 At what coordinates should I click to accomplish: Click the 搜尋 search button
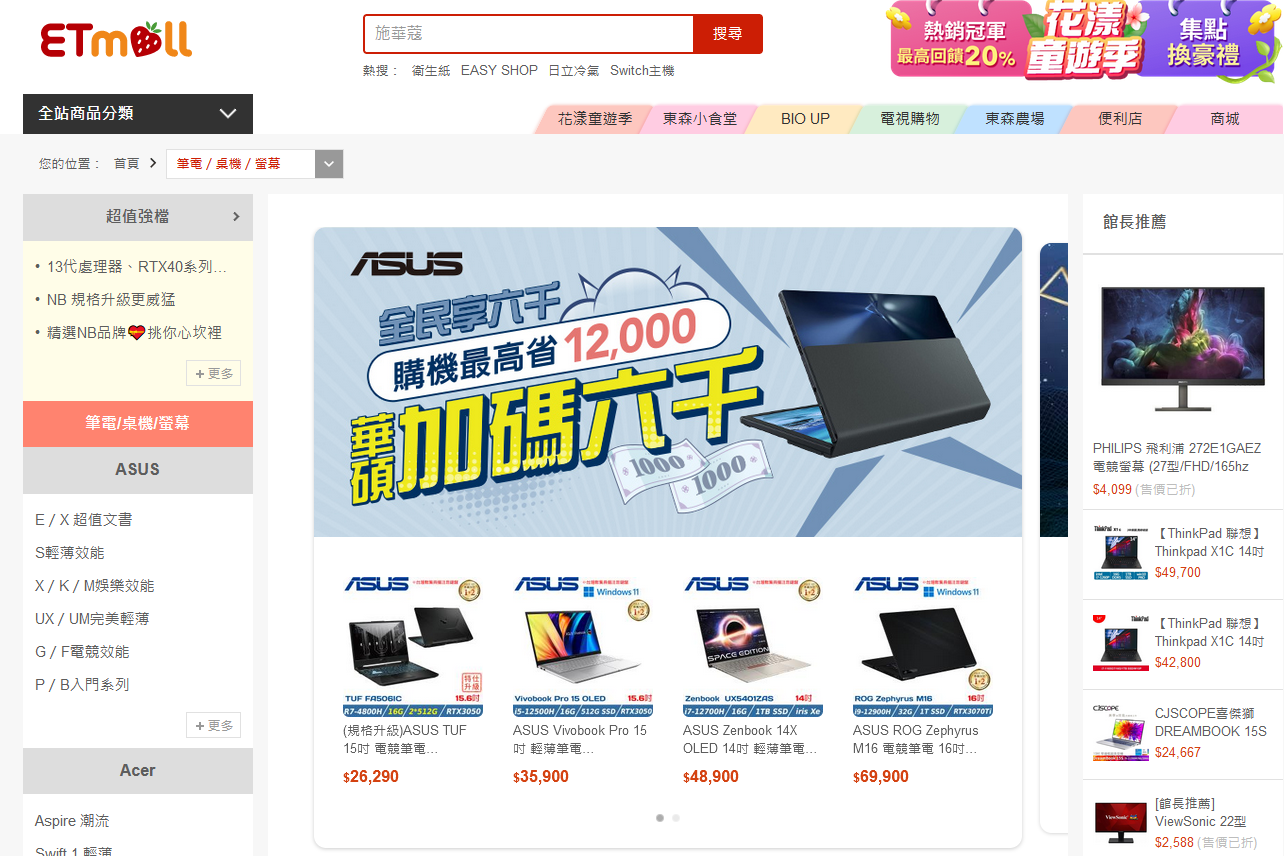tap(728, 34)
